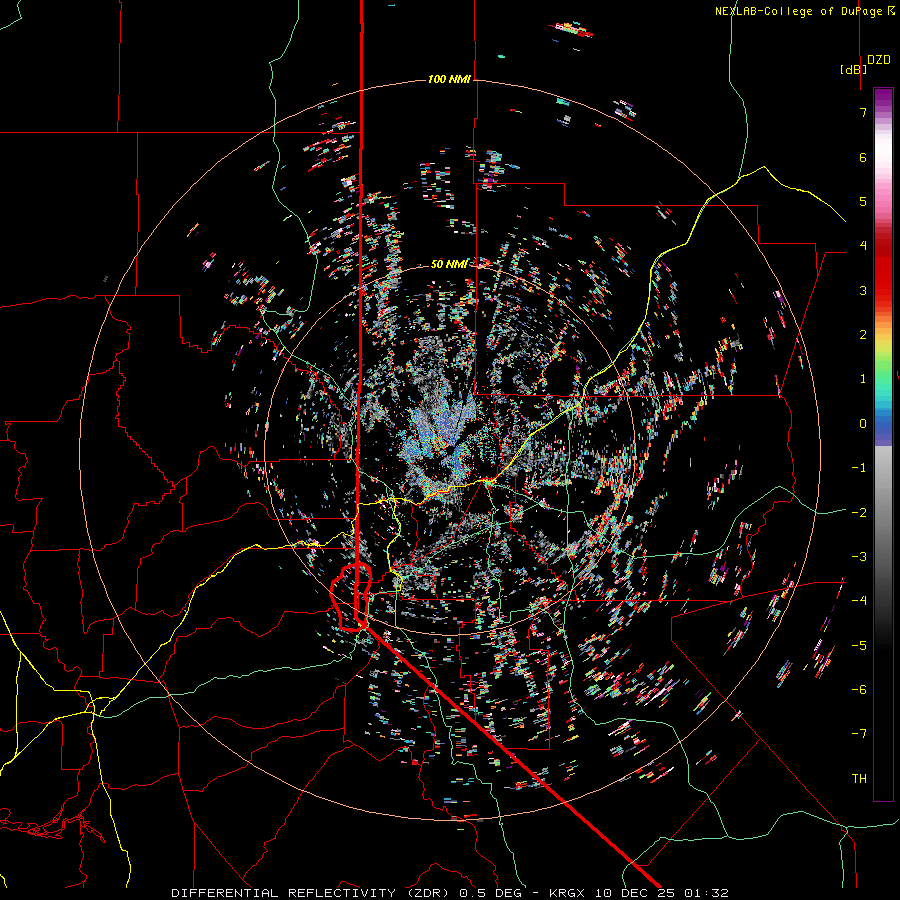Viewport: 900px width, 900px height.
Task: Select the 100 NMI range ring label
Action: [449, 79]
